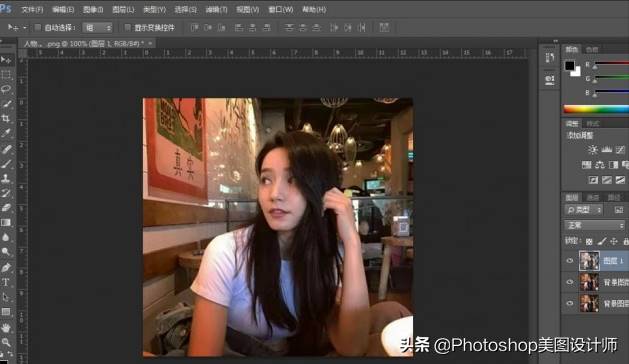This screenshot has height=364, width=629.
Task: Select the Dodge tool
Action: [x=6, y=252]
